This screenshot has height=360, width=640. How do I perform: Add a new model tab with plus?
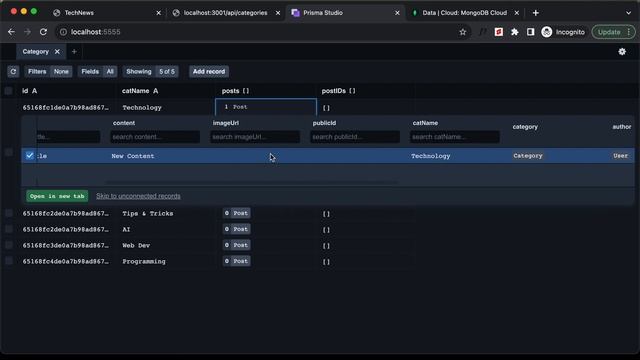click(x=74, y=52)
